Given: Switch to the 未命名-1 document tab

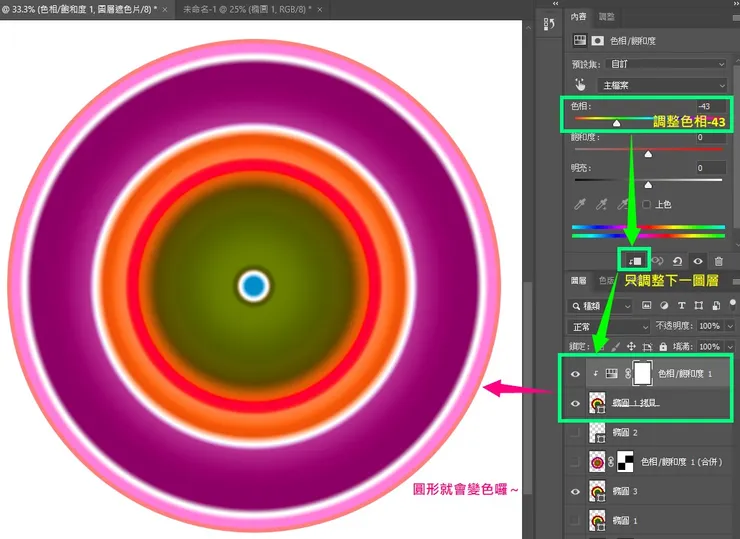Looking at the screenshot, I should 245,8.
